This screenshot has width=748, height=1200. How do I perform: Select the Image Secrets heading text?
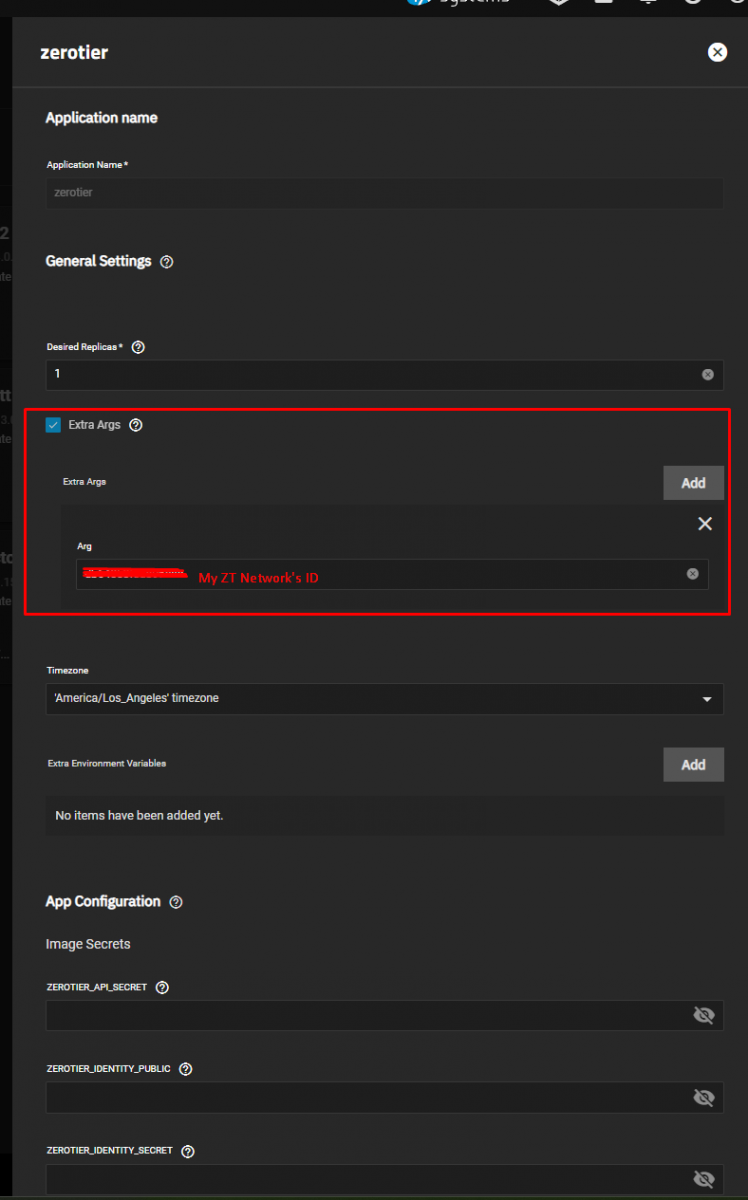click(x=88, y=944)
